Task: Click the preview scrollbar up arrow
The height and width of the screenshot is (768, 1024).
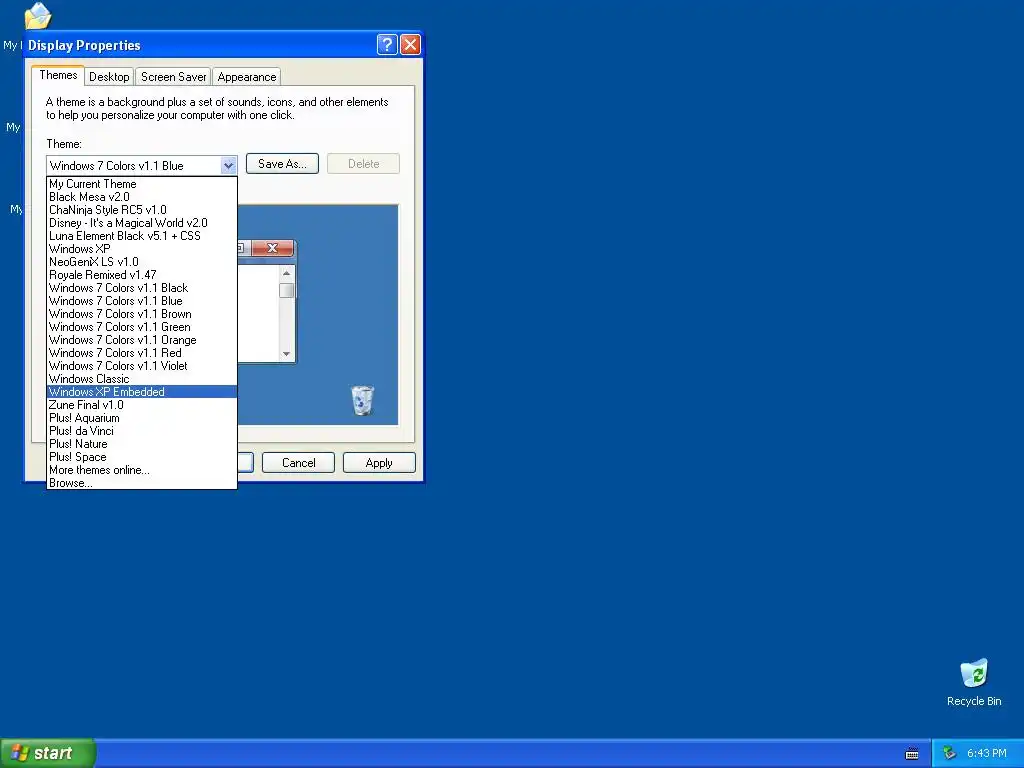Action: [286, 273]
